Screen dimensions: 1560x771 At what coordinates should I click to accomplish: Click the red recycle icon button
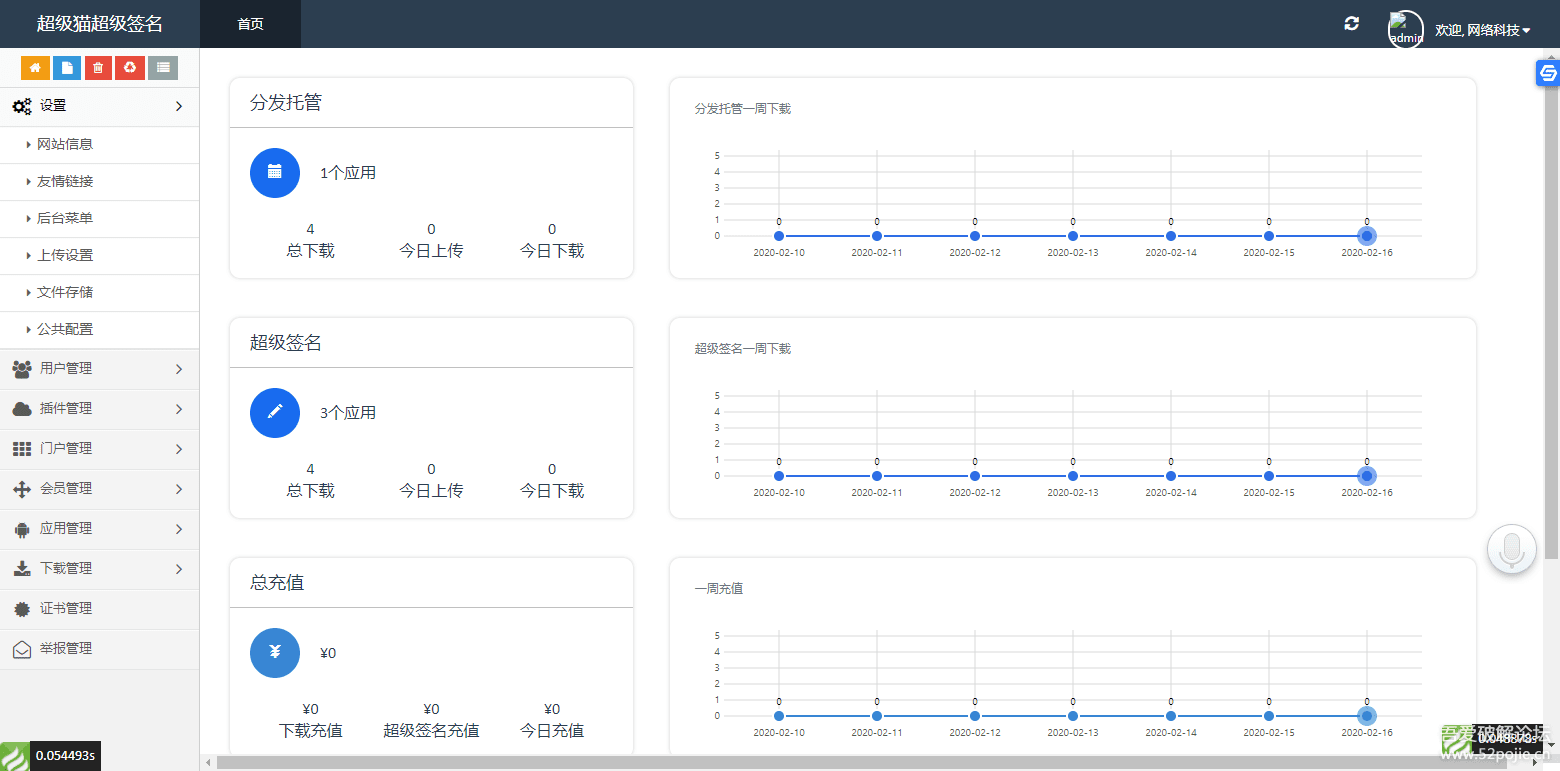click(x=130, y=68)
